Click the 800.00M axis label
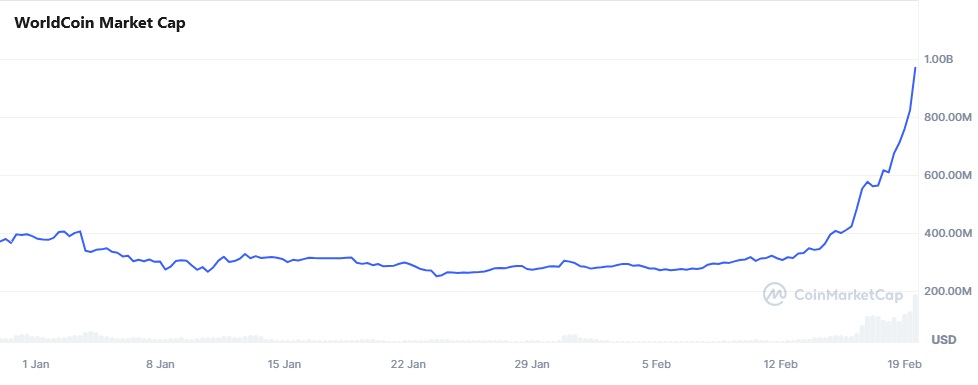 point(948,117)
